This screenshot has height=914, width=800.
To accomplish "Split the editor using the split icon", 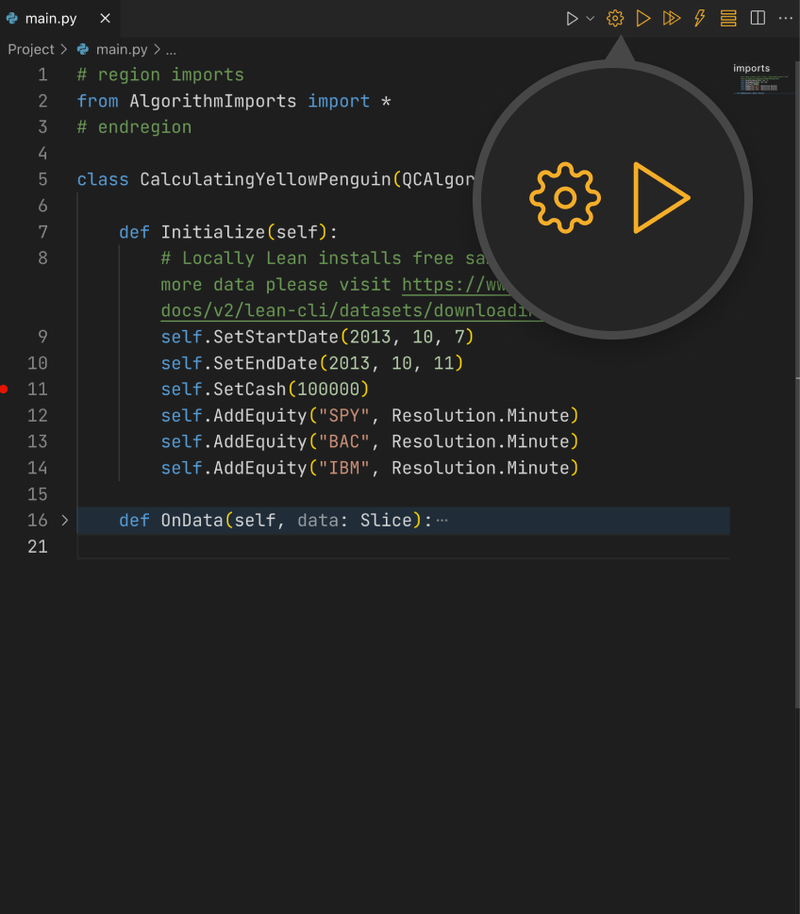I will (x=758, y=18).
